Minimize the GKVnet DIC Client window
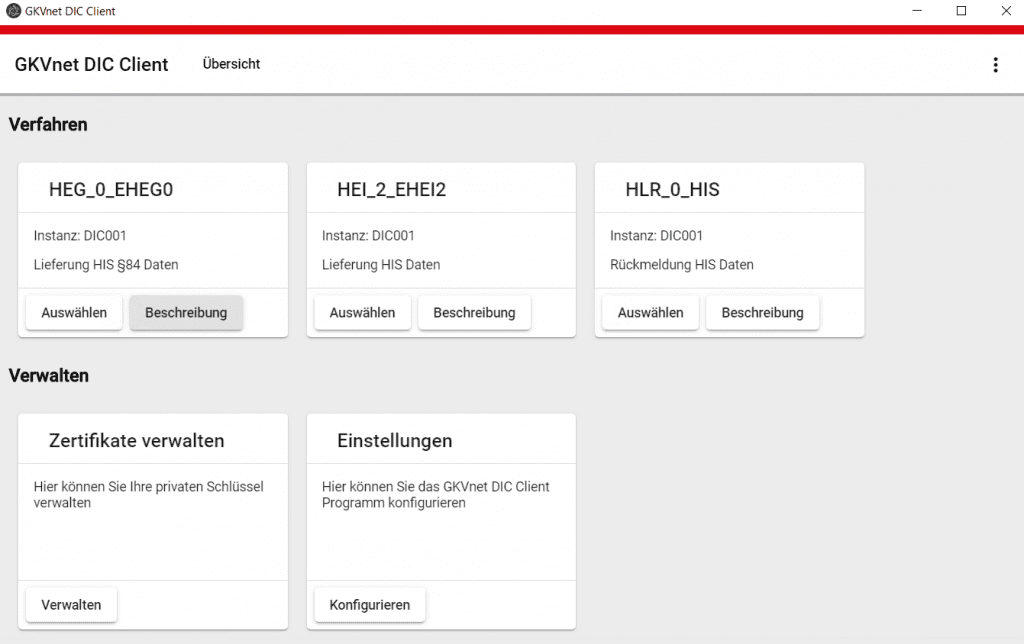Image resolution: width=1024 pixels, height=644 pixels. point(917,10)
